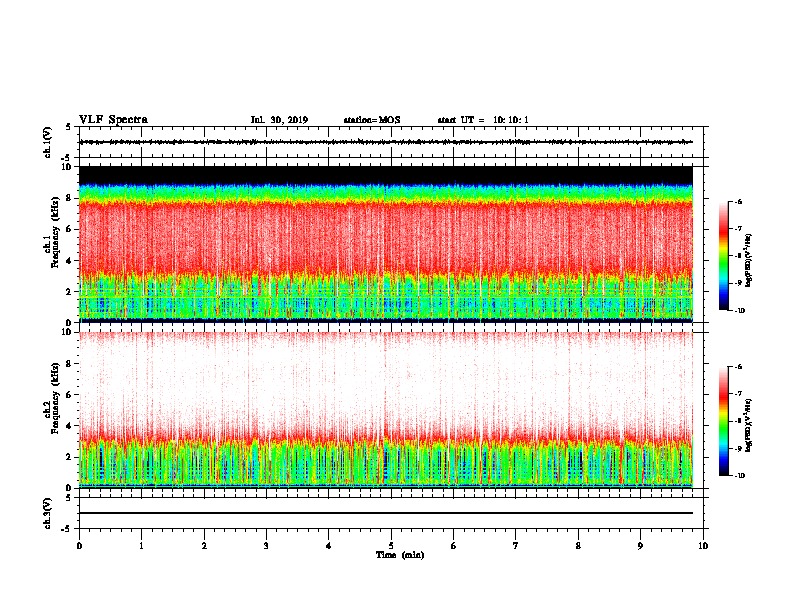Screen dimensions: 792x612
Task: Click the "-10" label on ch.2 color bar
Action: pos(739,476)
